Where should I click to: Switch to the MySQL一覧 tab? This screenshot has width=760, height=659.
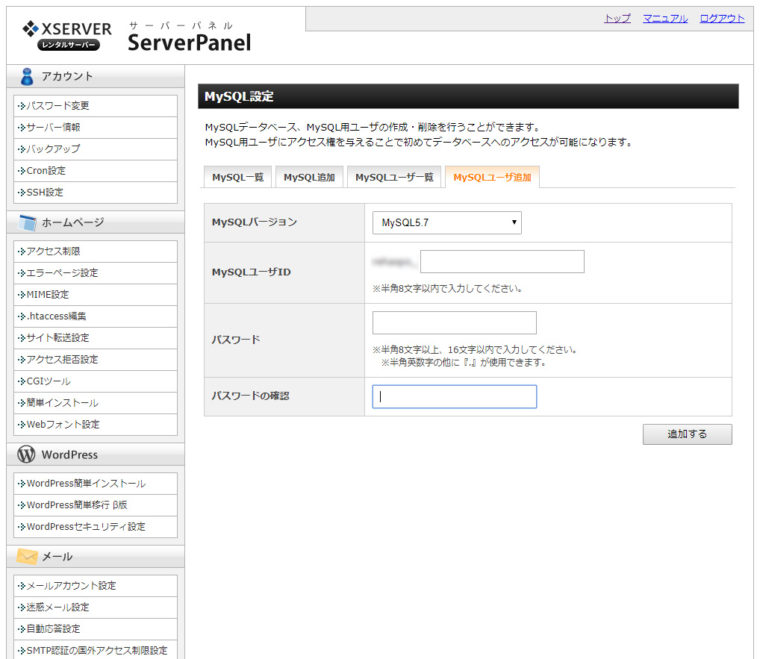point(238,177)
